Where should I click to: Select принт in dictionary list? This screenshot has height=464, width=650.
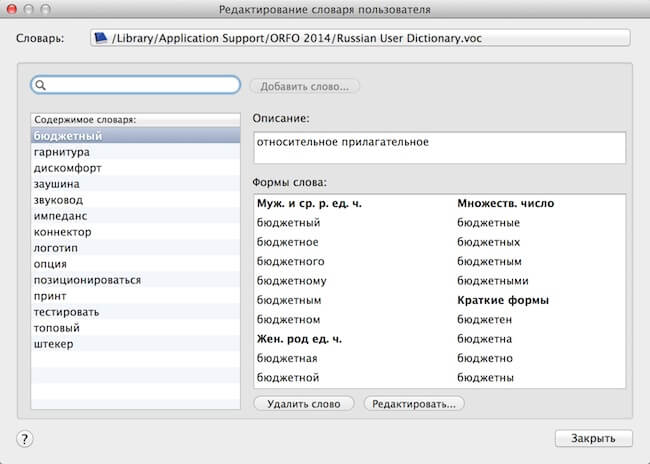(136, 296)
